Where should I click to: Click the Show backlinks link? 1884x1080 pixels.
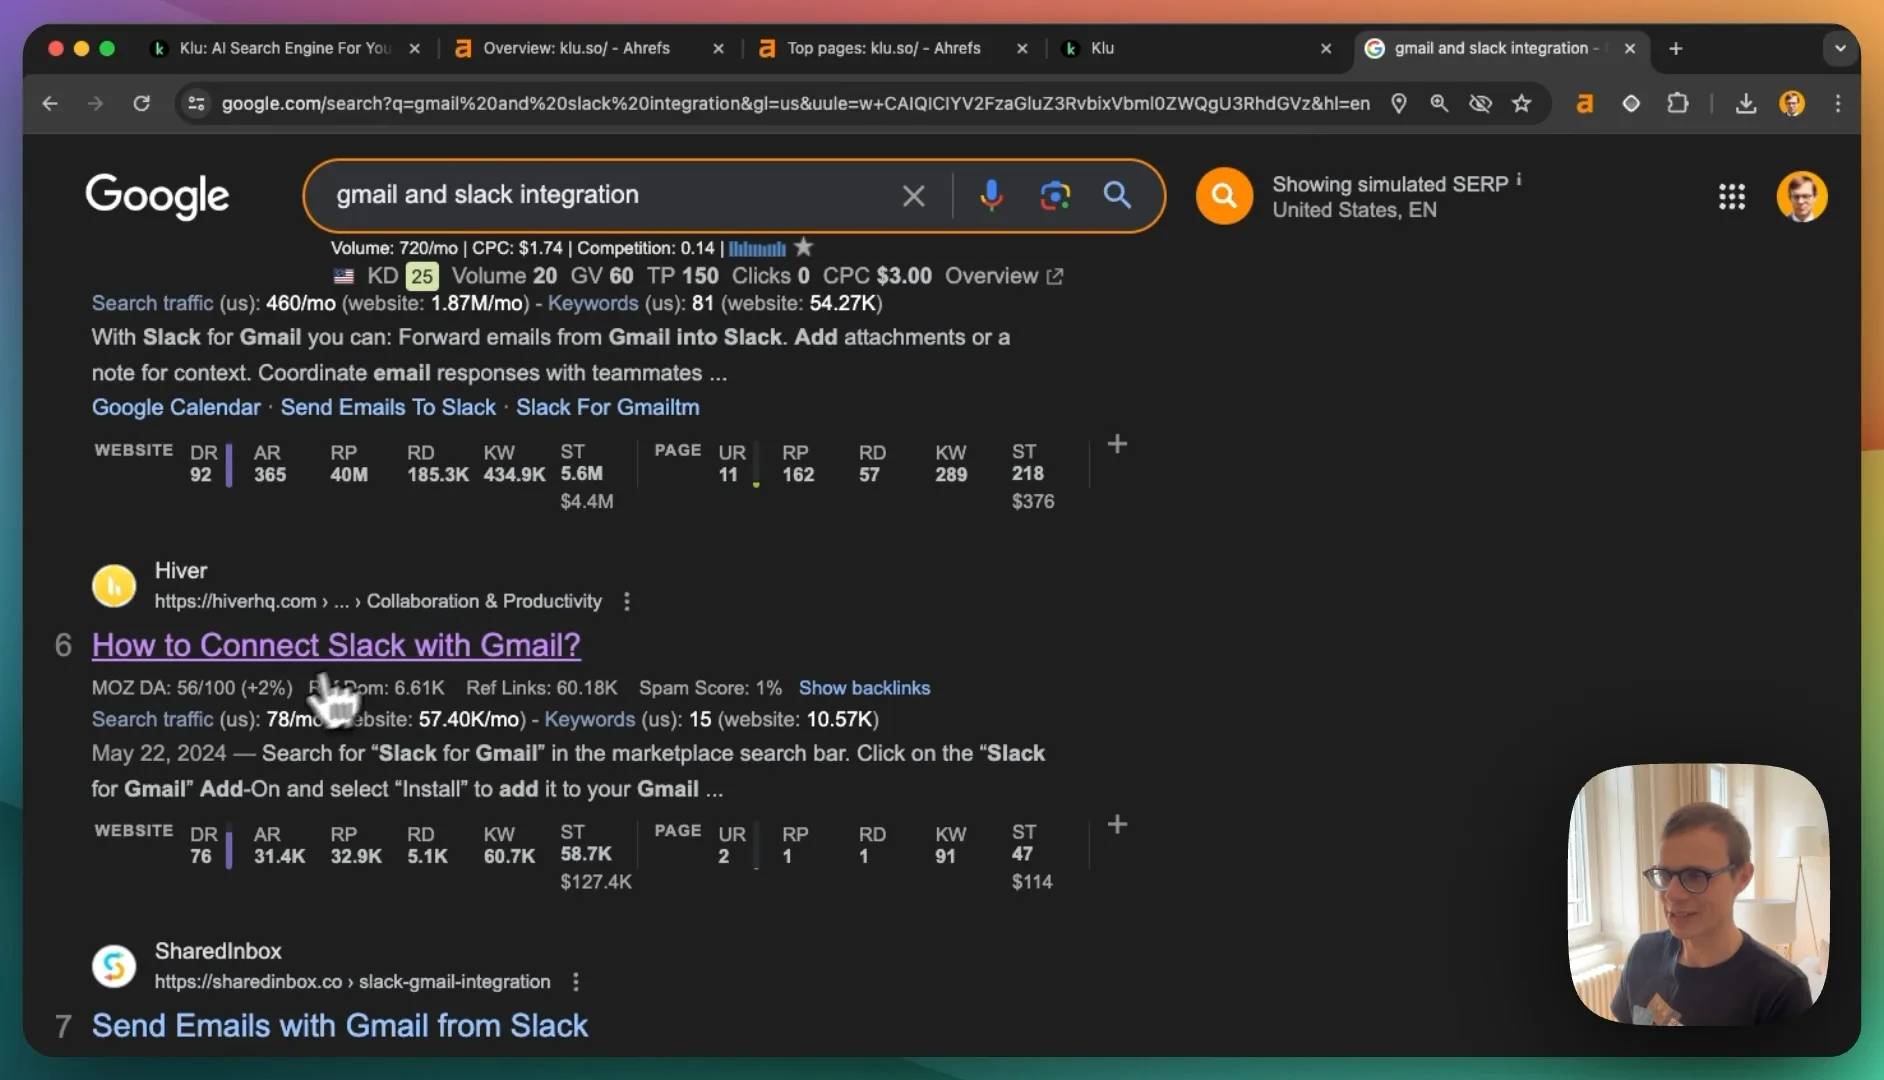(x=864, y=688)
